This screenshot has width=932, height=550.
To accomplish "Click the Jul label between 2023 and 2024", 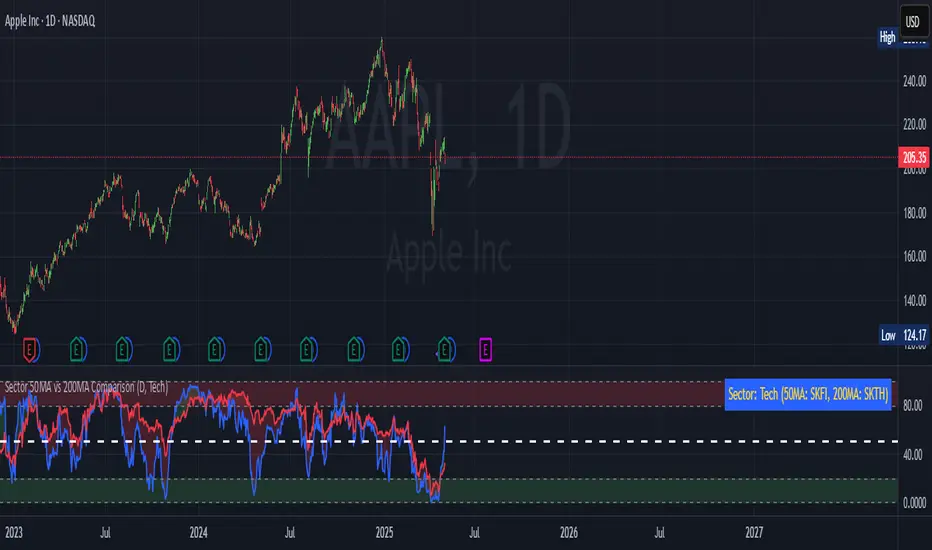I will (x=105, y=532).
